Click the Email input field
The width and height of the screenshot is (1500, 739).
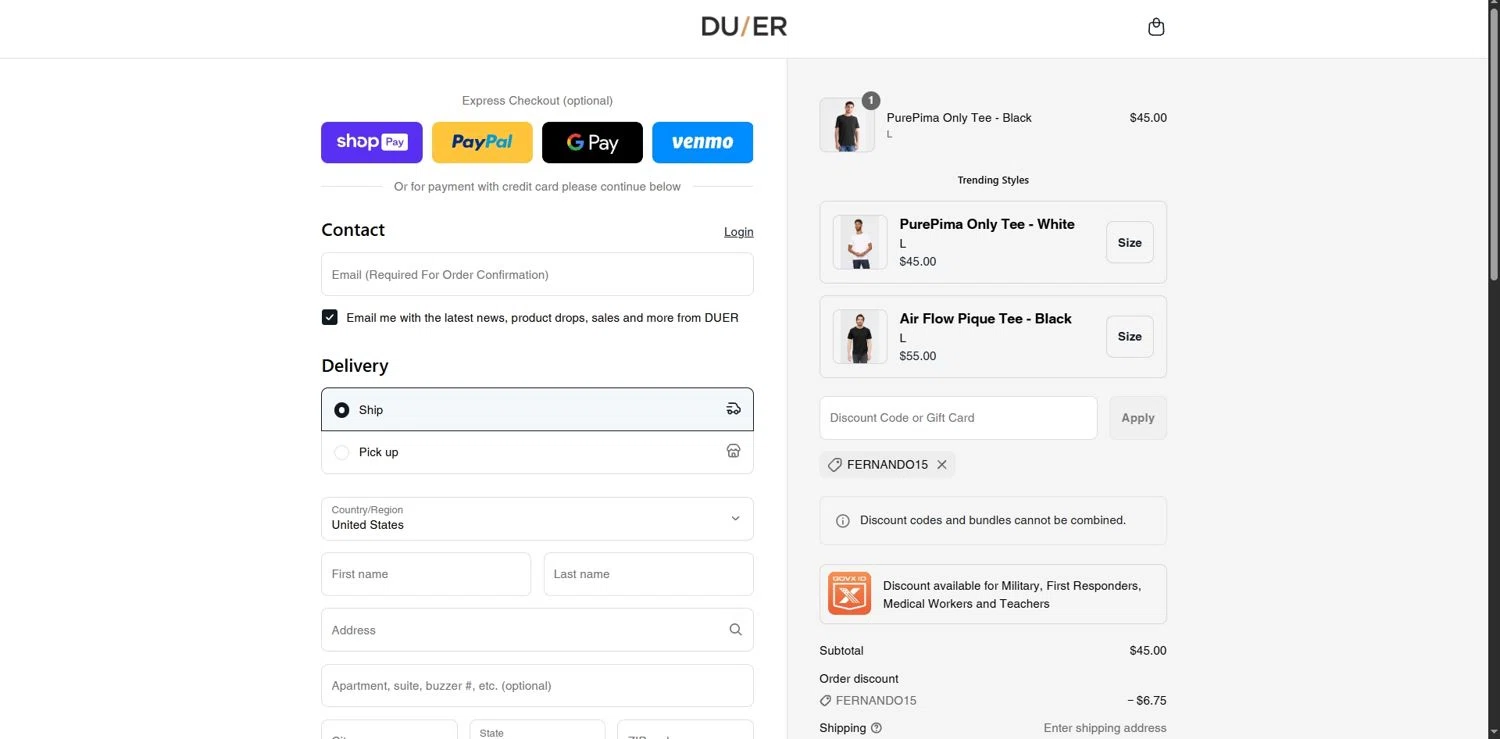click(x=537, y=274)
